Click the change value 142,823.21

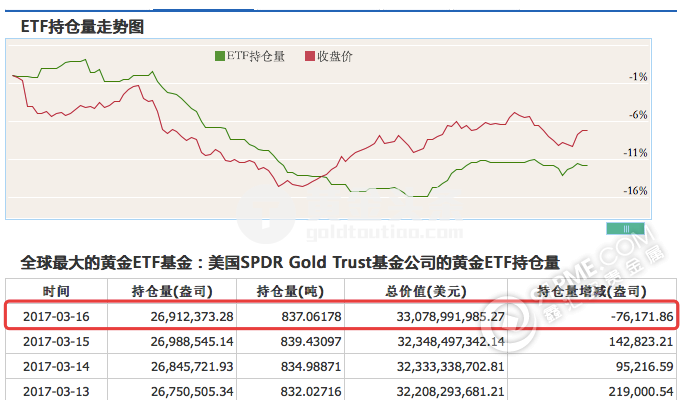click(641, 341)
